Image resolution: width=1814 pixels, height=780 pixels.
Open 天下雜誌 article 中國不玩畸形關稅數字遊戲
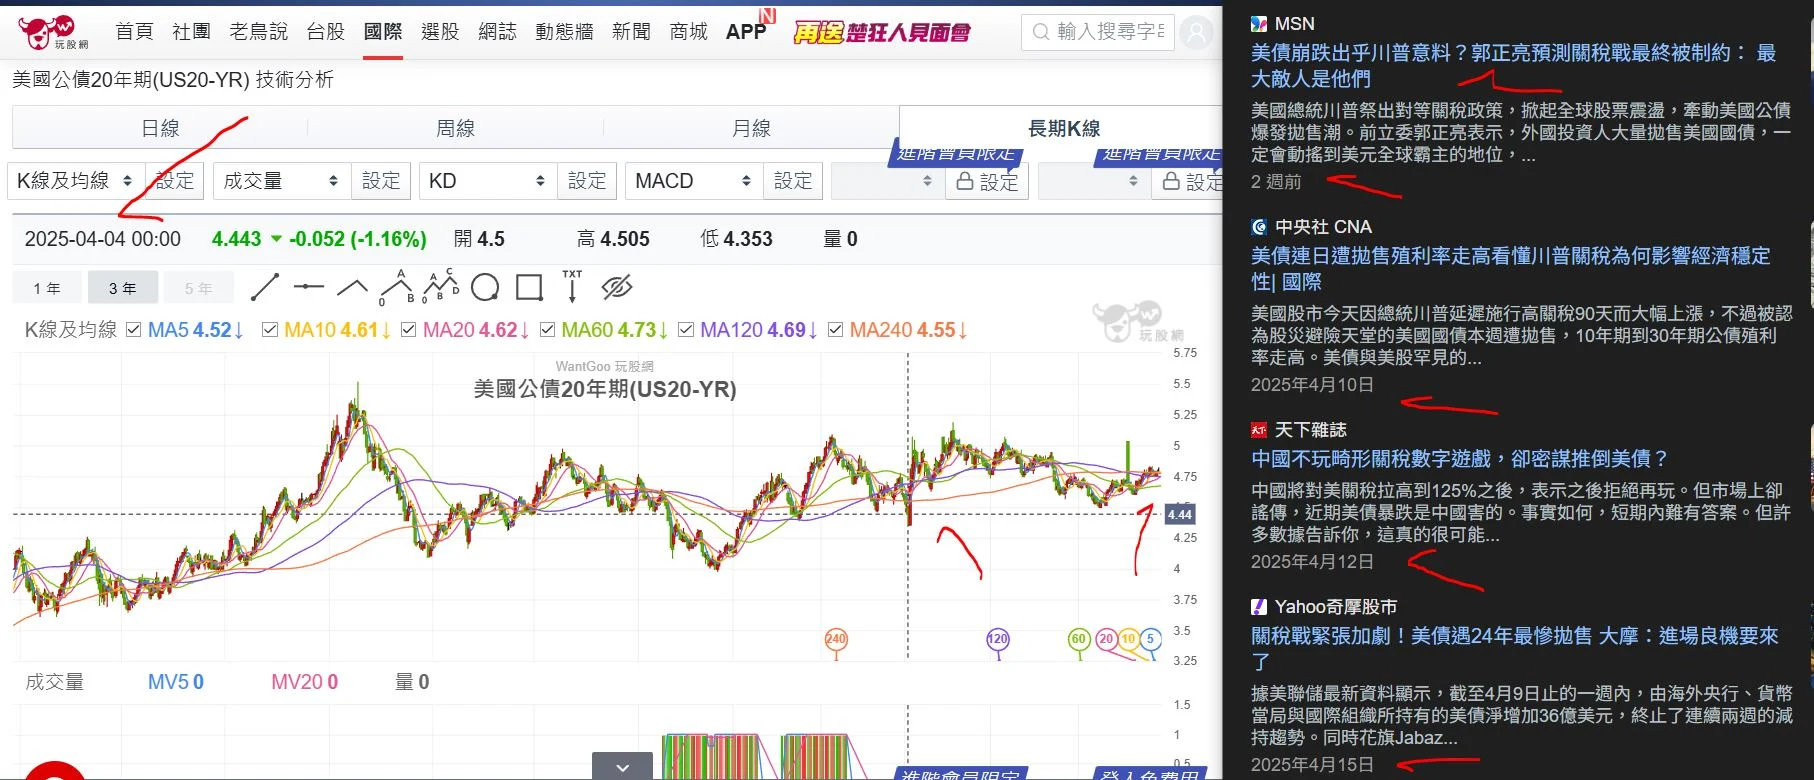pos(1460,459)
